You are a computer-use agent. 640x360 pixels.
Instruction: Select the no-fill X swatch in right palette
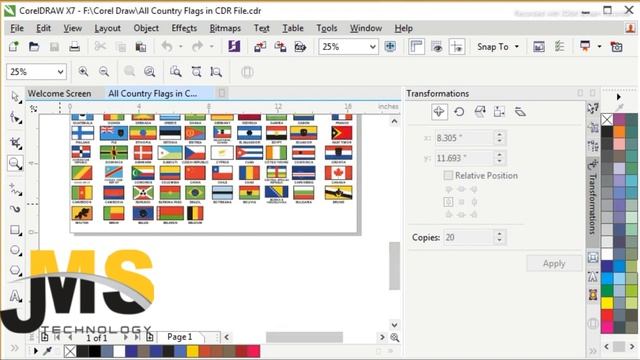pyautogui.click(x=607, y=120)
